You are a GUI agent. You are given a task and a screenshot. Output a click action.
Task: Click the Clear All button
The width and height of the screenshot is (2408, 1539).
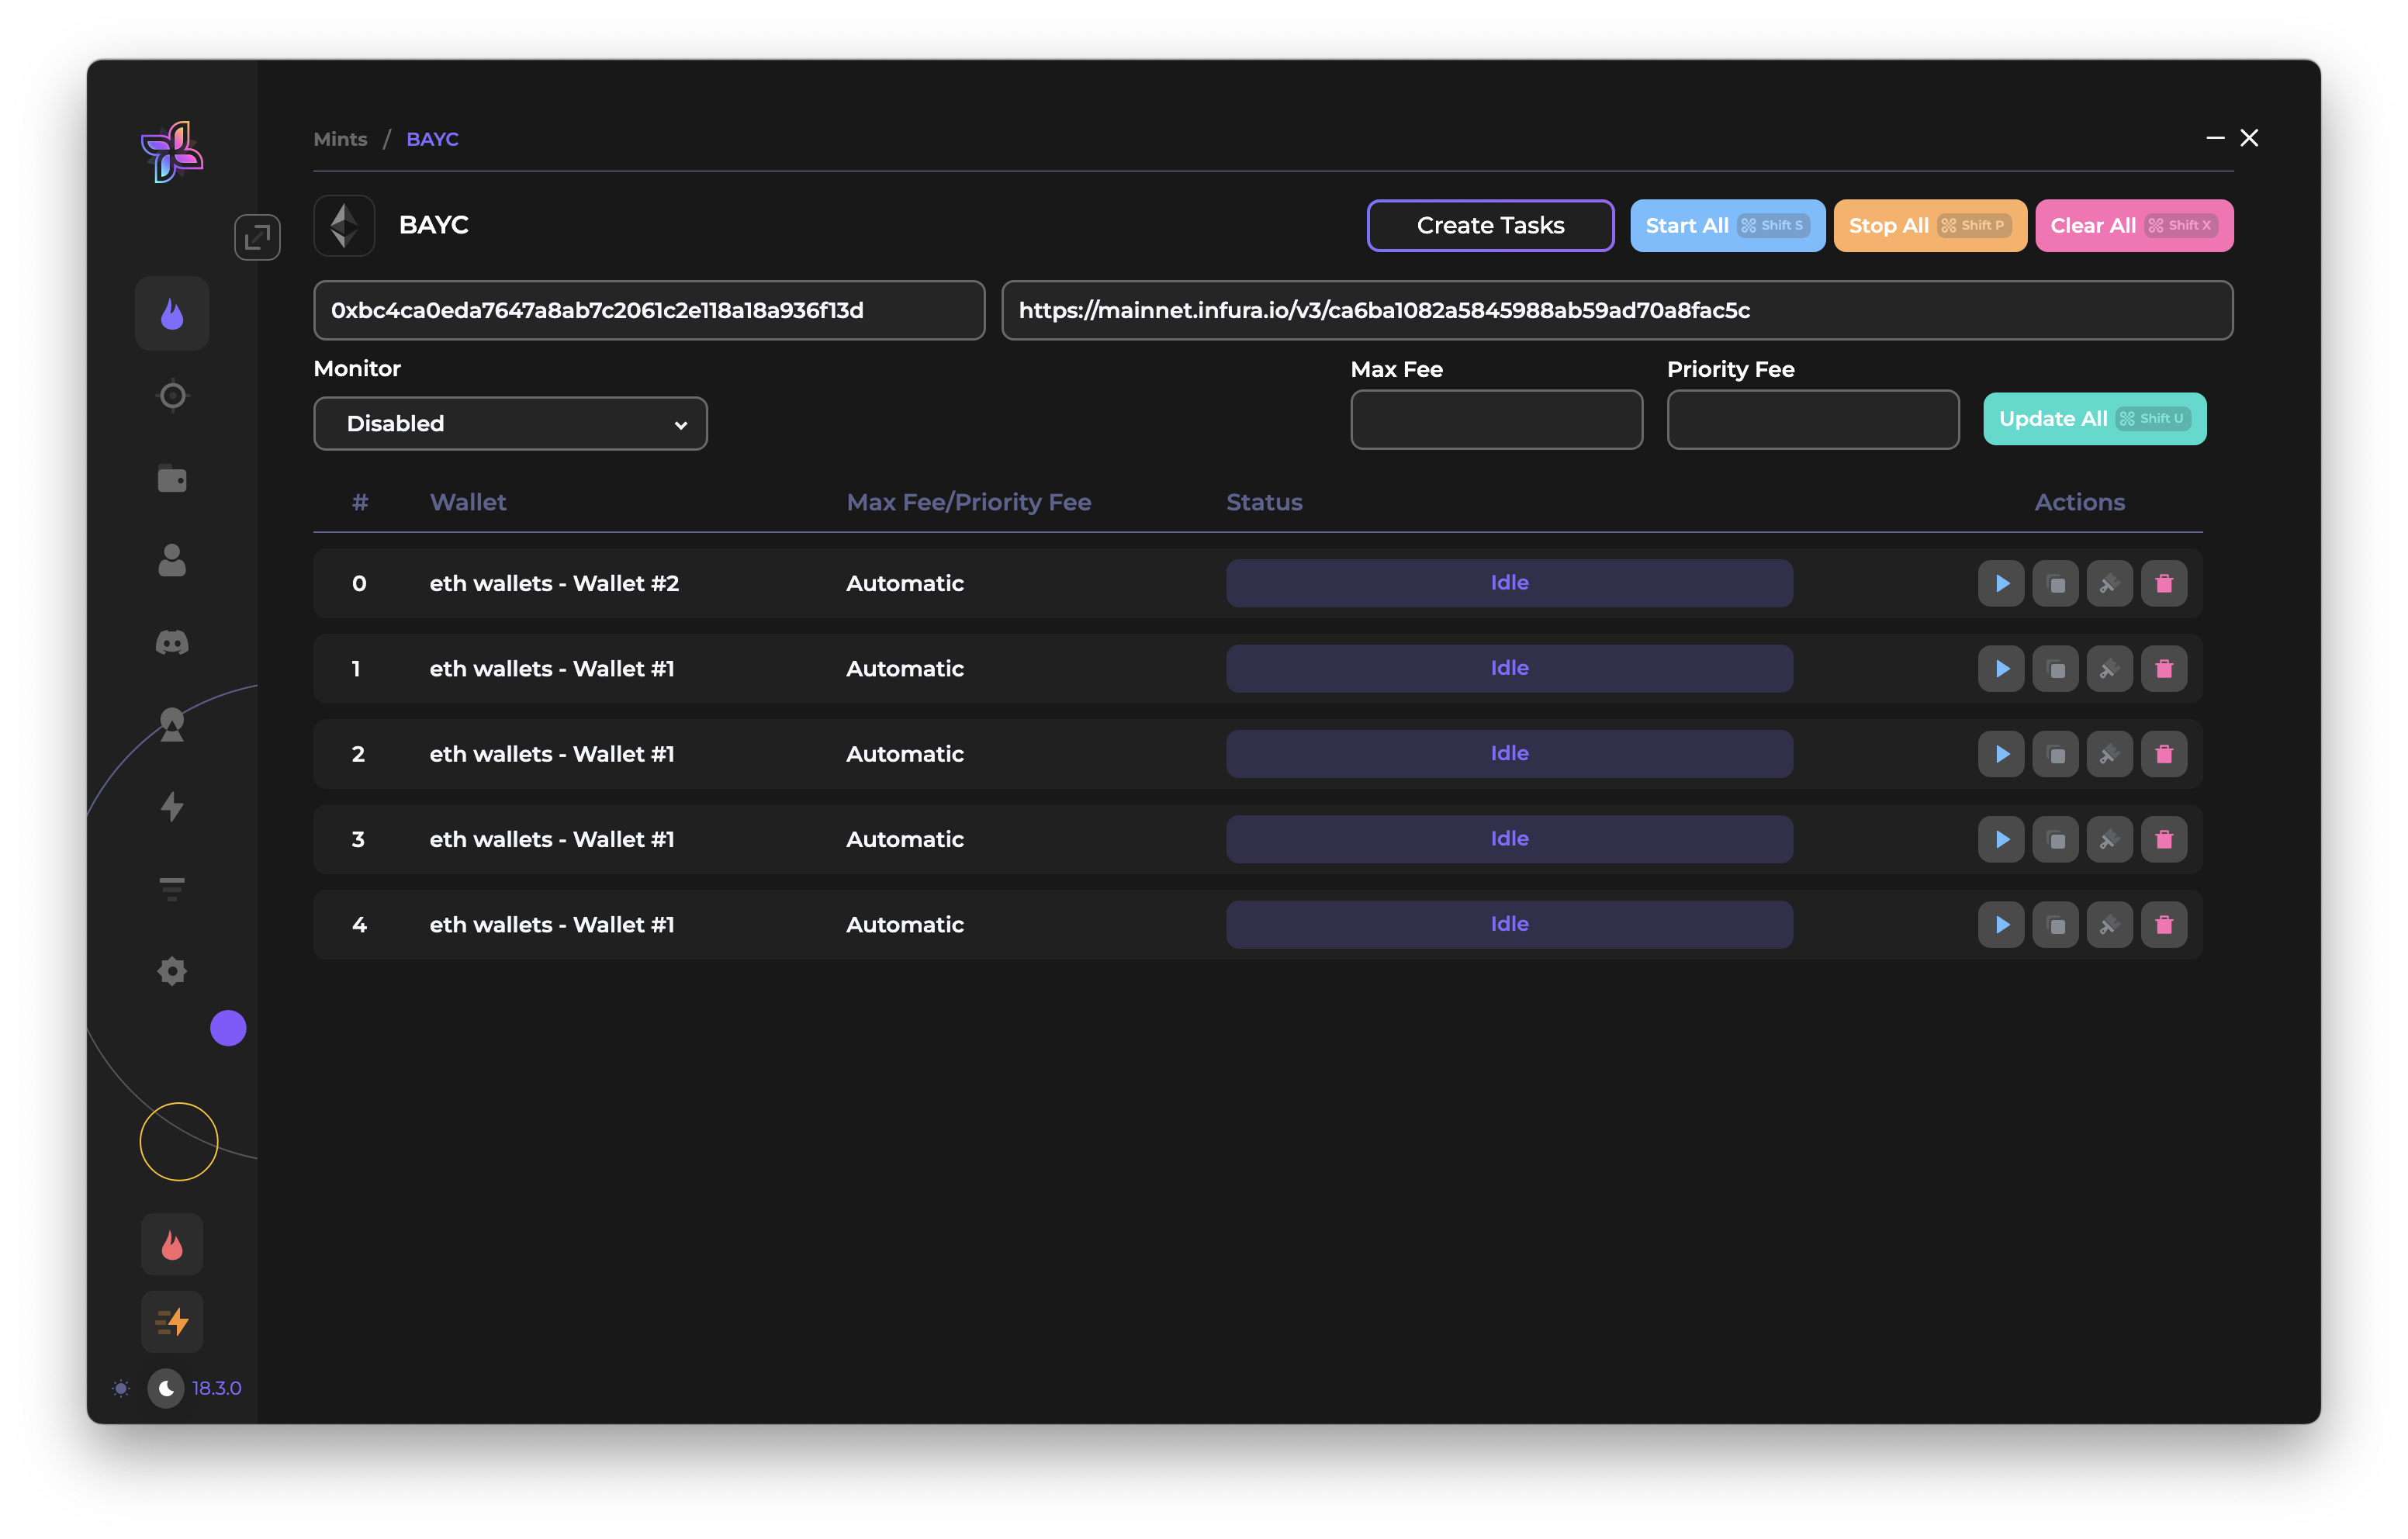coord(2133,226)
